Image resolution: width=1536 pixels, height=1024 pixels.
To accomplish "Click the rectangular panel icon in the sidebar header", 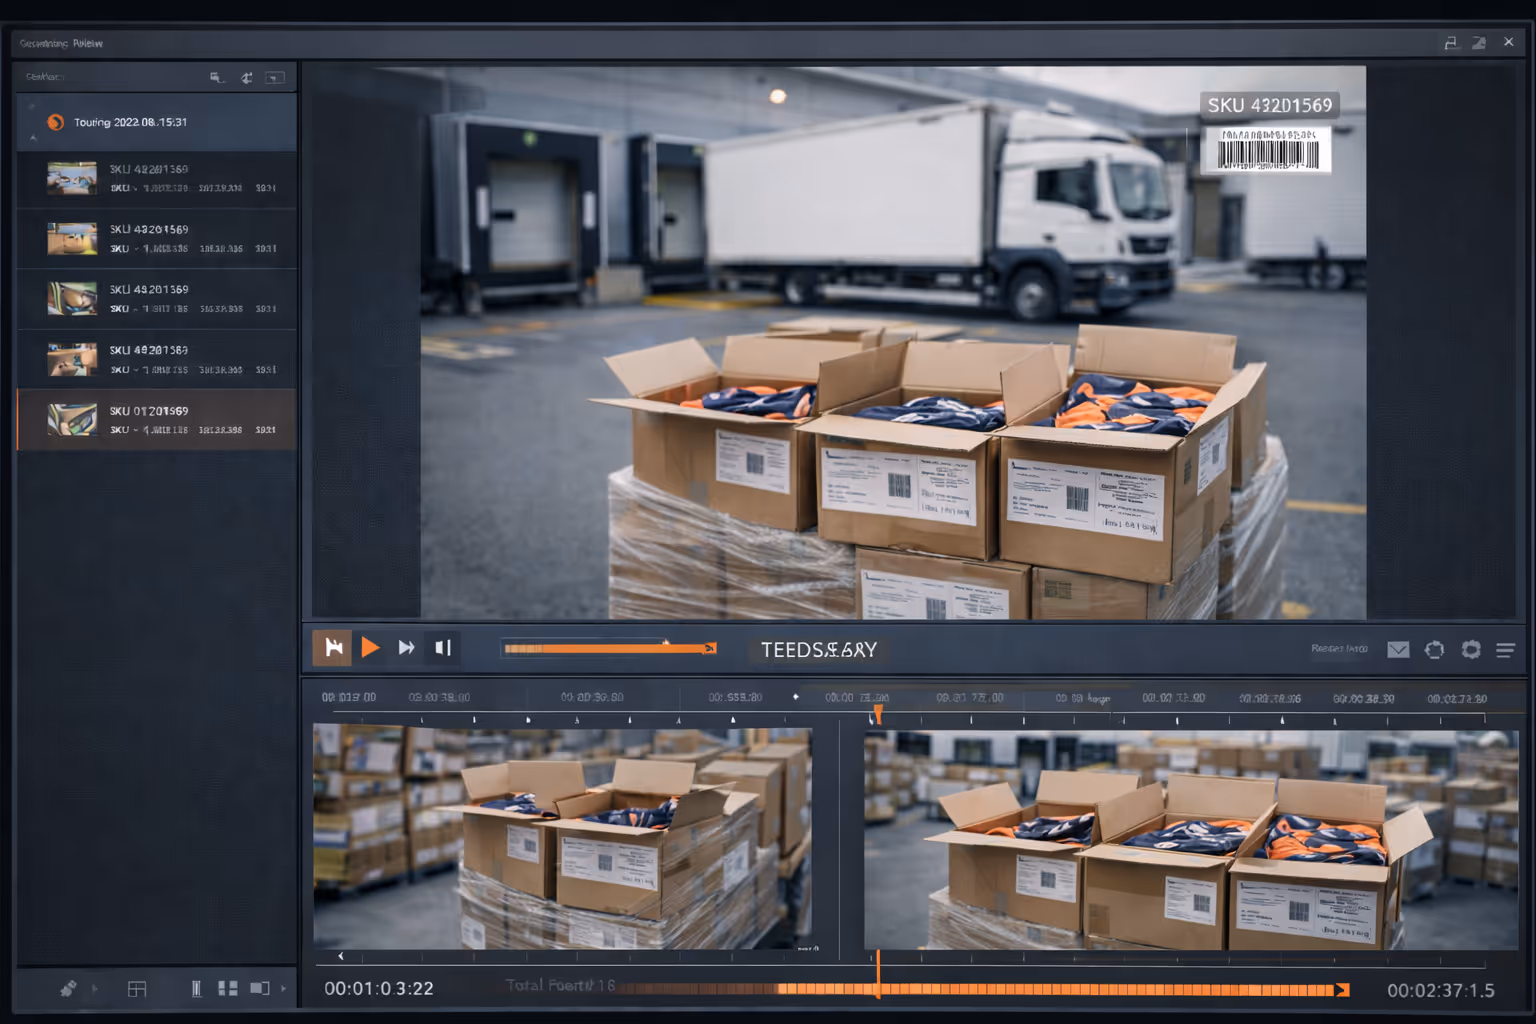I will coord(275,77).
